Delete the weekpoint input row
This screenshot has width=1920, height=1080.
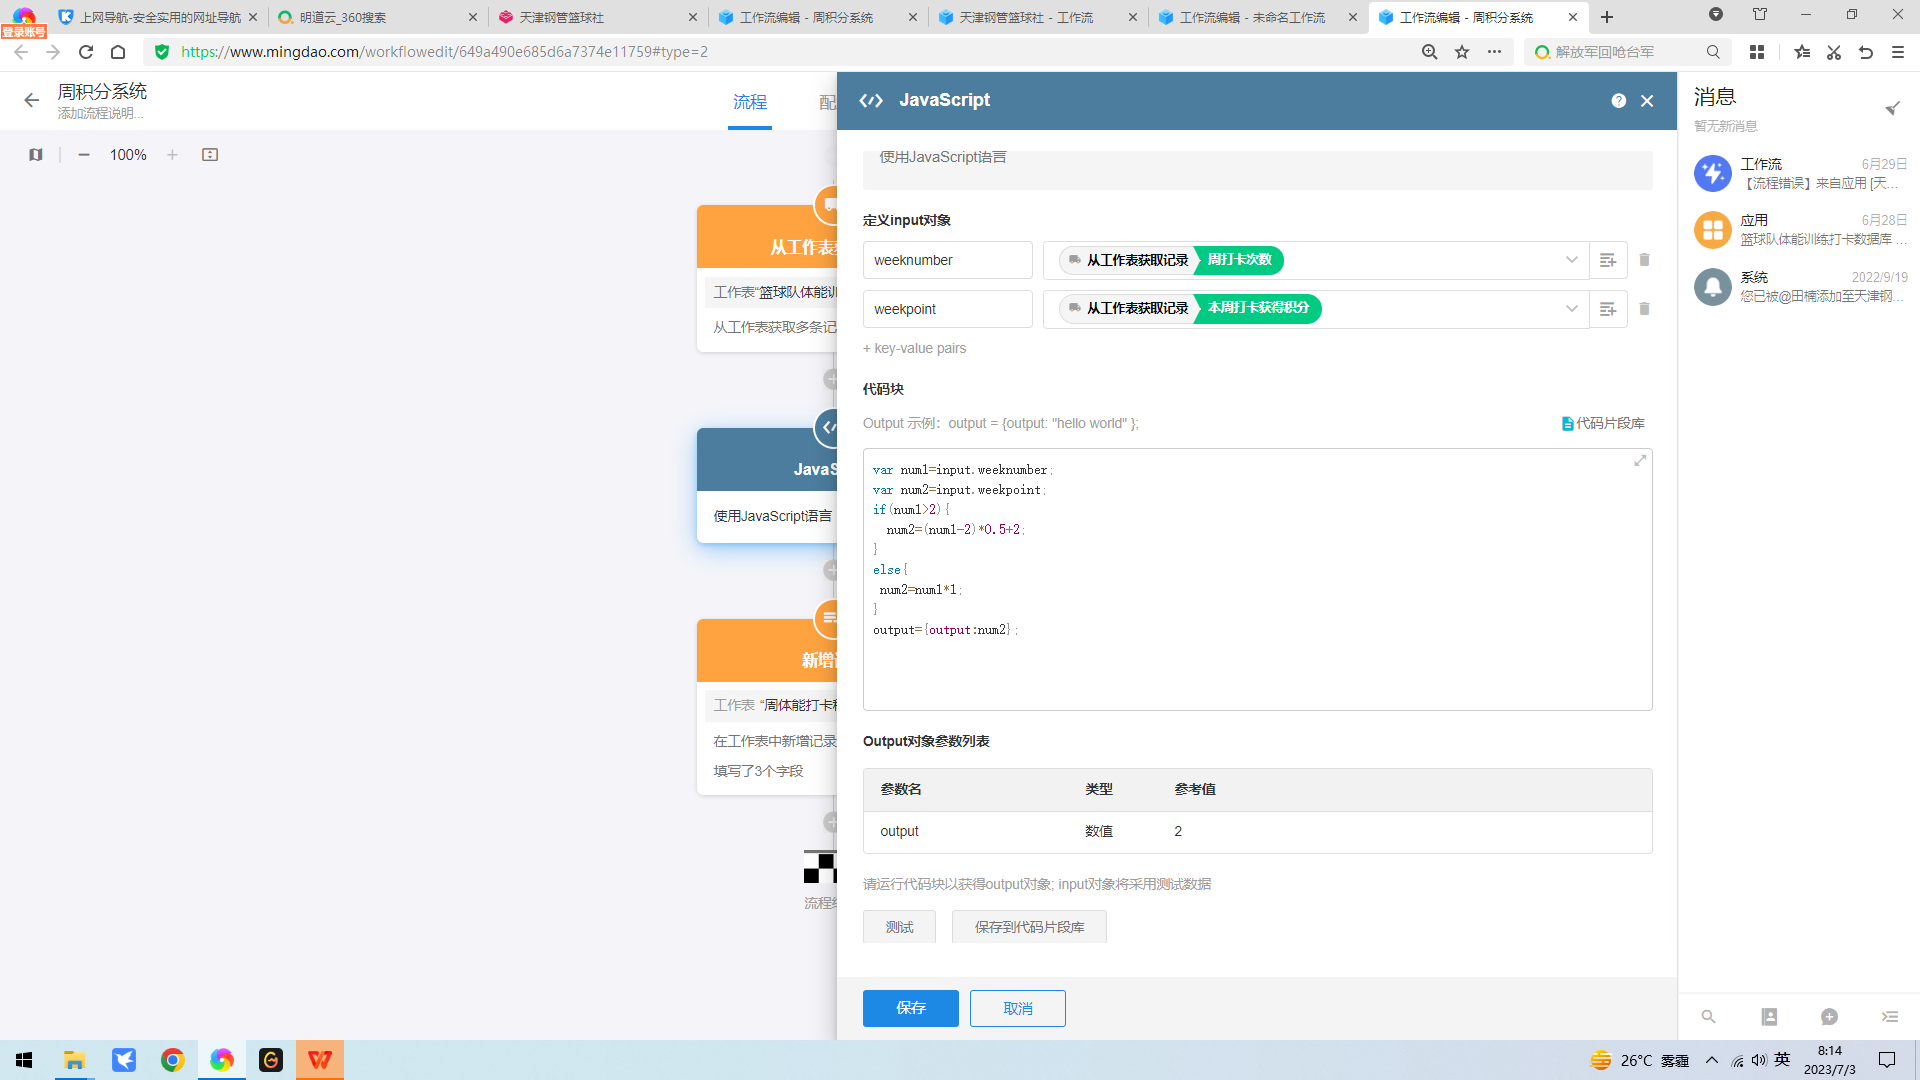(x=1644, y=309)
